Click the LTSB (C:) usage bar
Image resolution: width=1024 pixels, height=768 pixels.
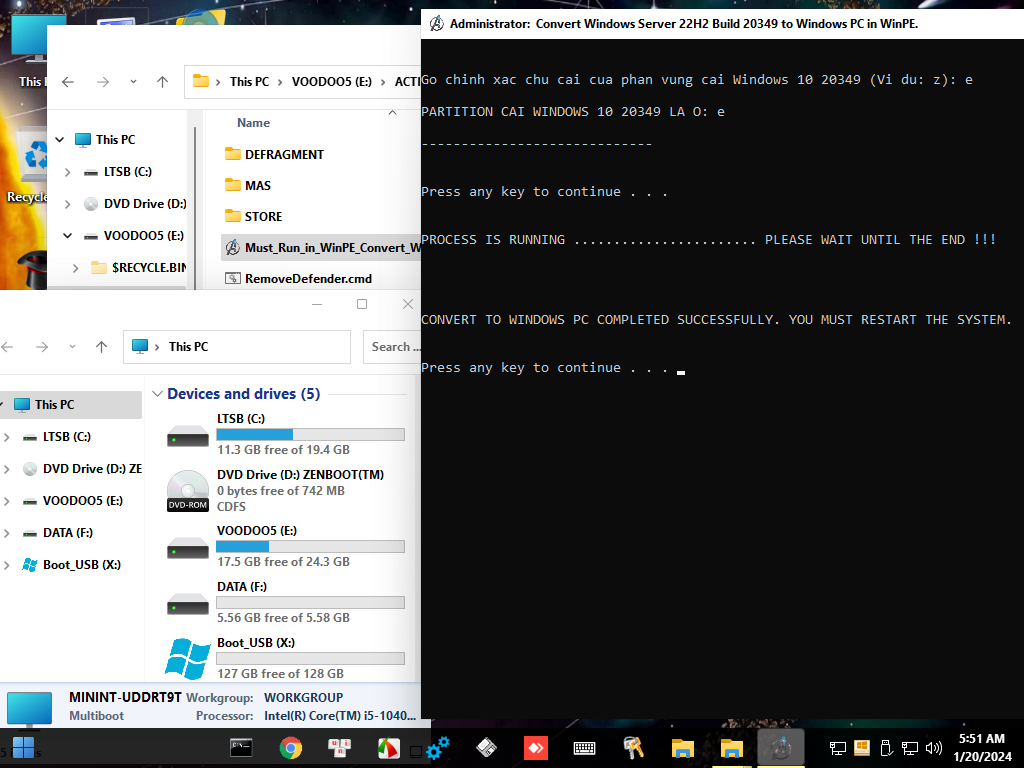310,434
